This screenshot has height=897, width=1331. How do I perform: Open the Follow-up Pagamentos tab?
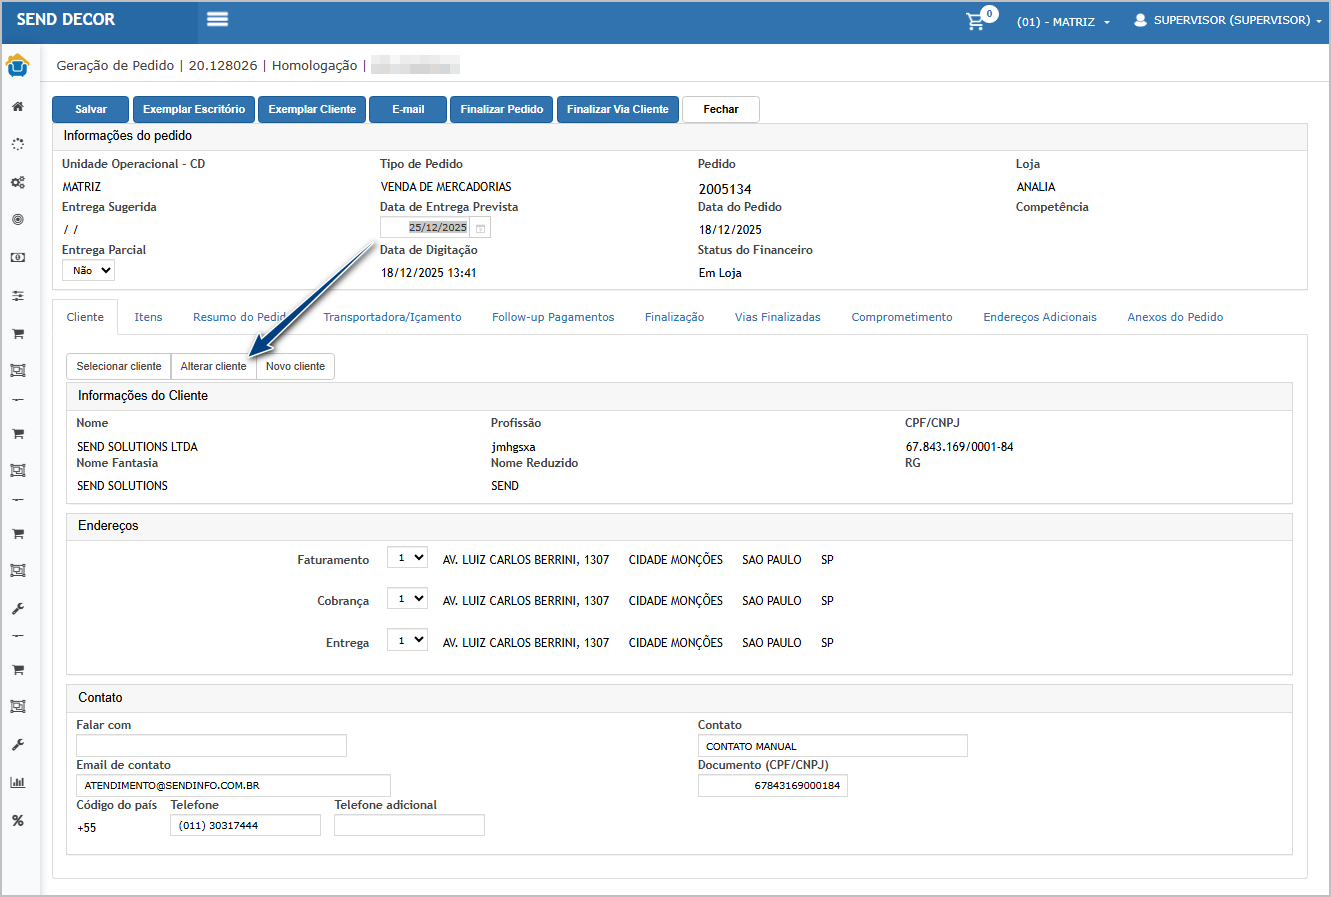(553, 317)
